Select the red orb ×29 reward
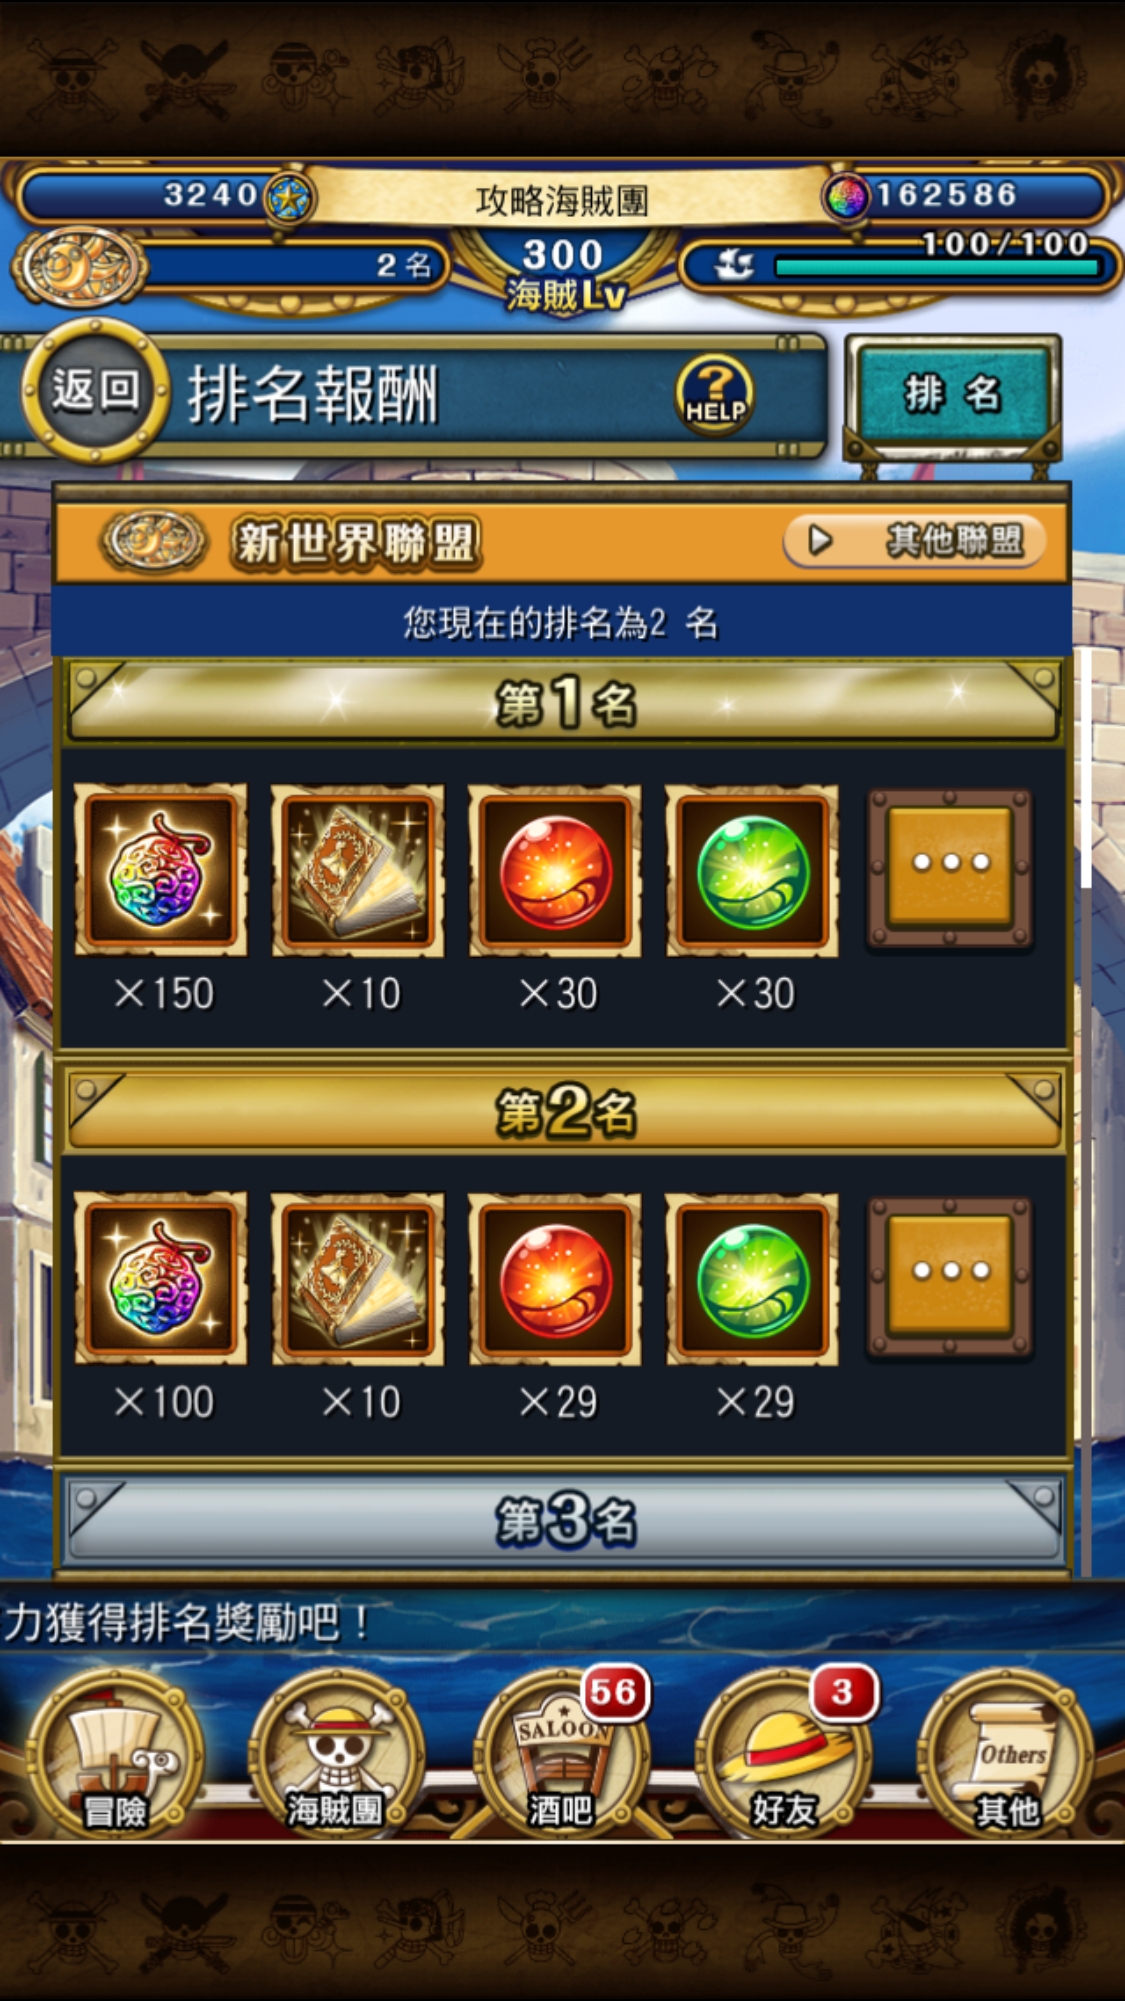The image size is (1125, 2001). (555, 1279)
